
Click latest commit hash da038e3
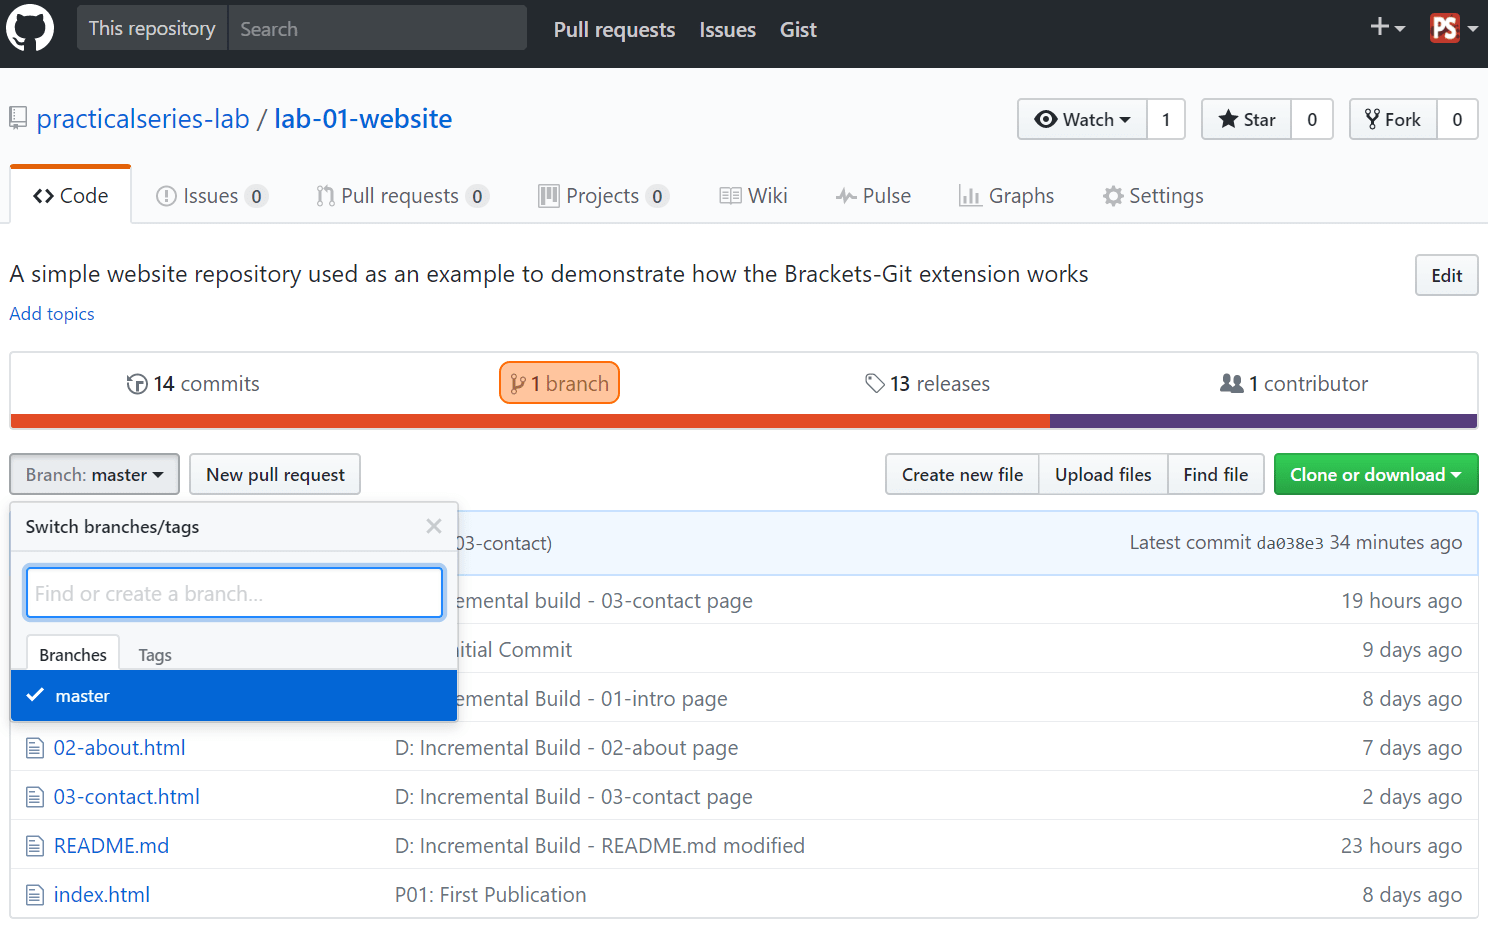[x=1290, y=543]
